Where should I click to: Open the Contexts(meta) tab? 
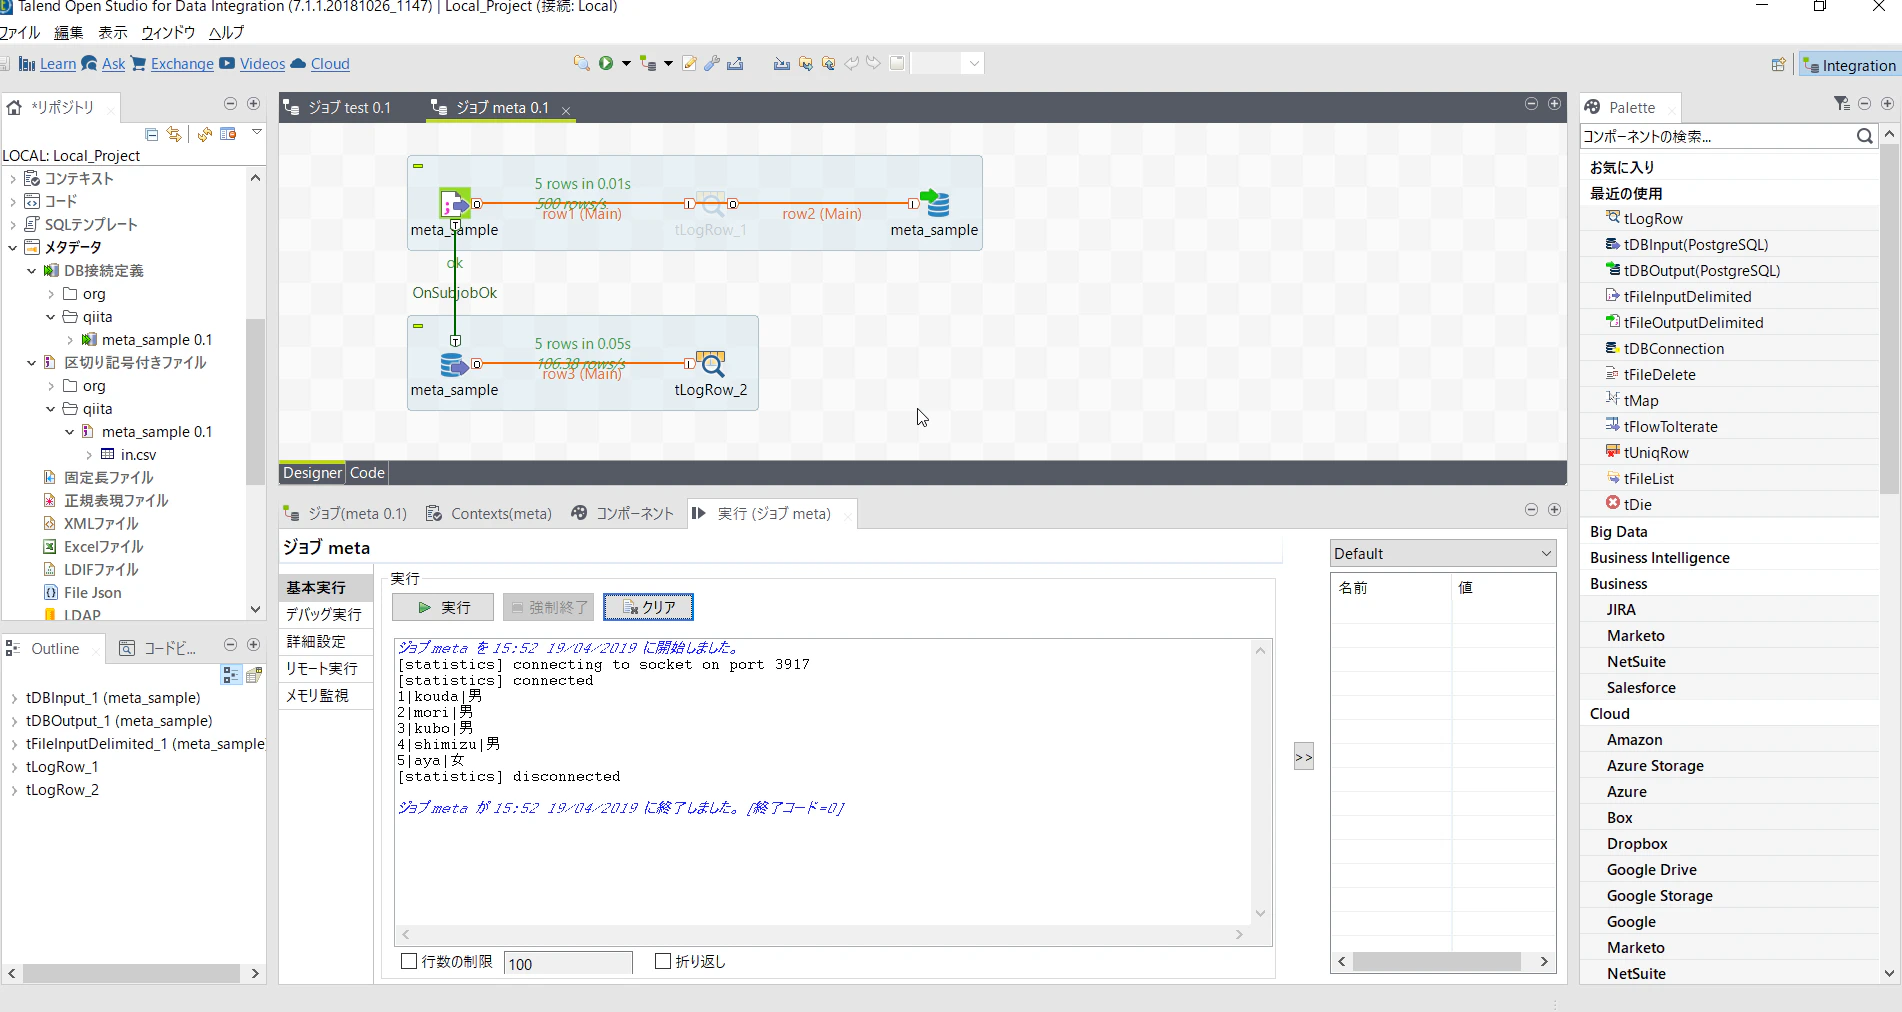[489, 514]
